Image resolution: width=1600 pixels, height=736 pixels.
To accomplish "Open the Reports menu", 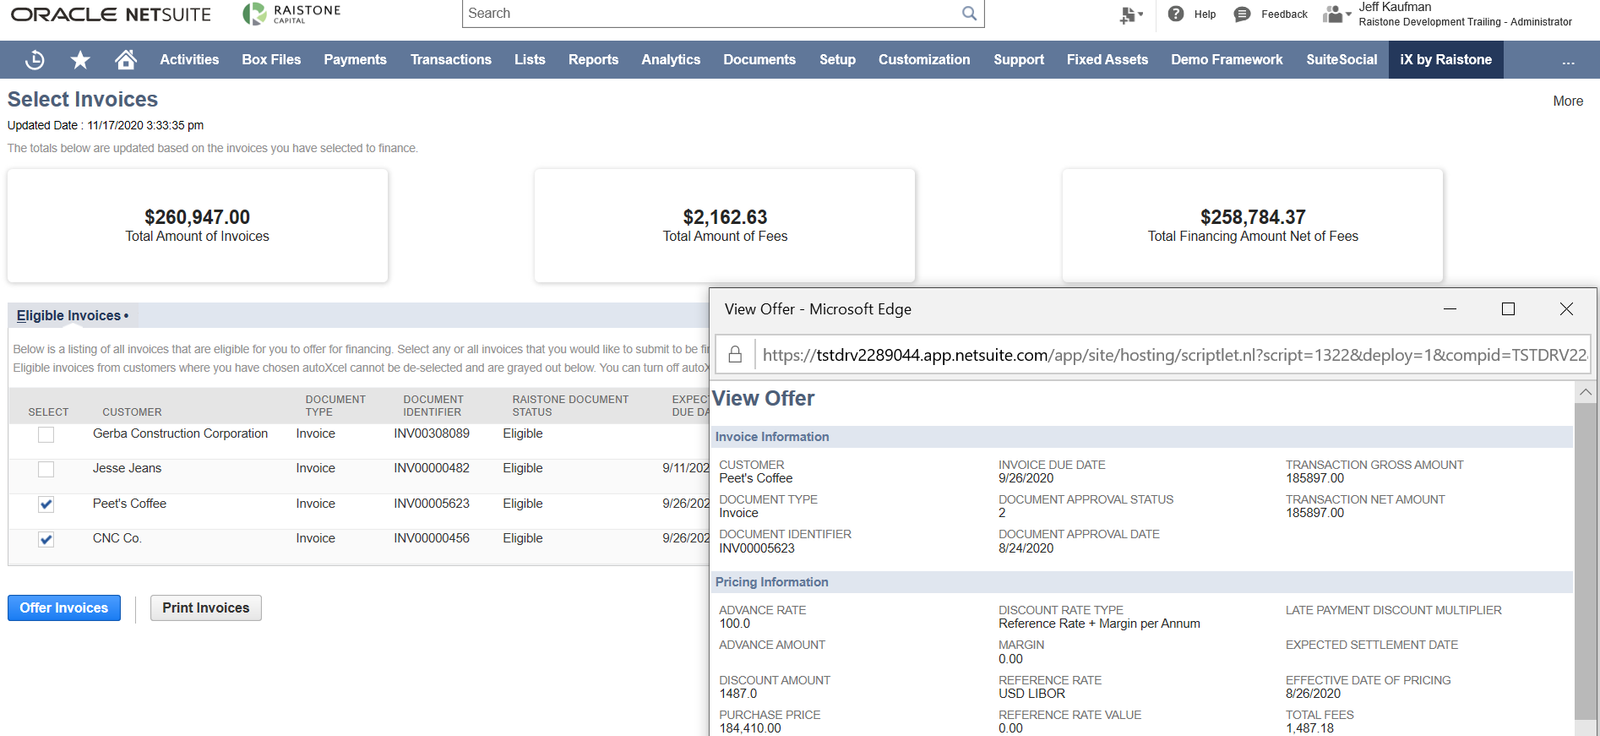I will [593, 60].
